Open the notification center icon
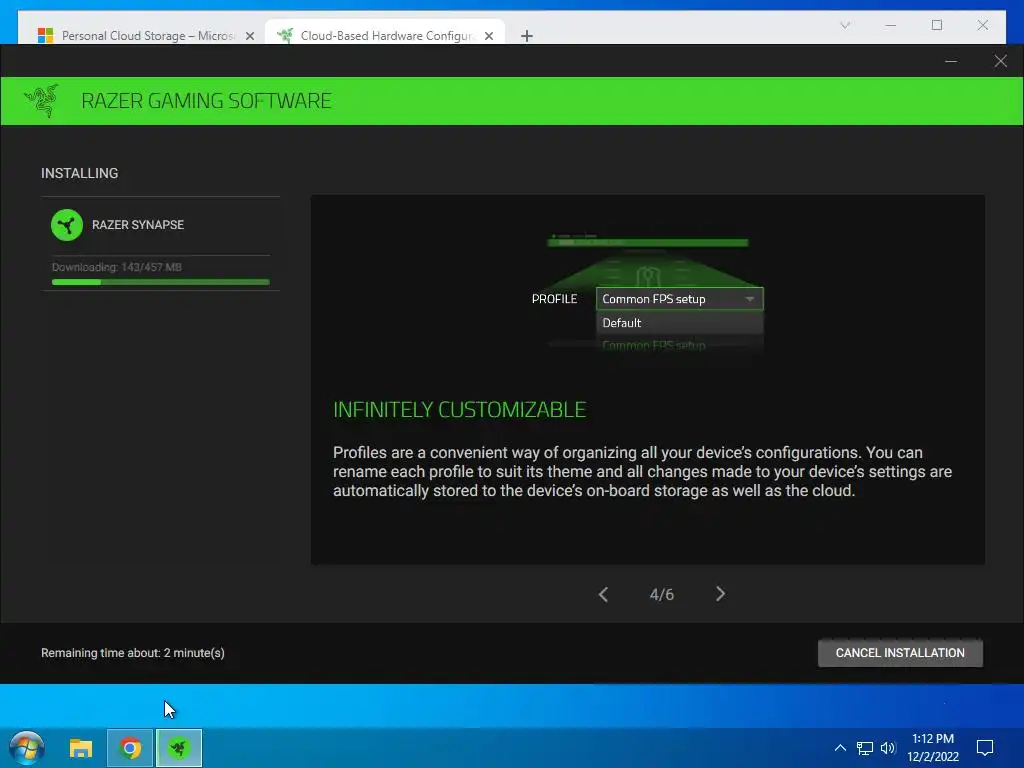This screenshot has height=768, width=1024. point(985,748)
